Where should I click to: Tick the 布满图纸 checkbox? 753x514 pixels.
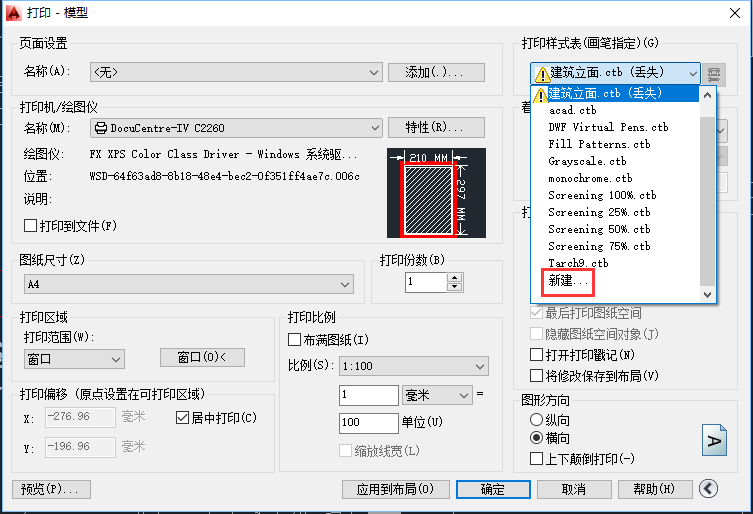tap(294, 340)
